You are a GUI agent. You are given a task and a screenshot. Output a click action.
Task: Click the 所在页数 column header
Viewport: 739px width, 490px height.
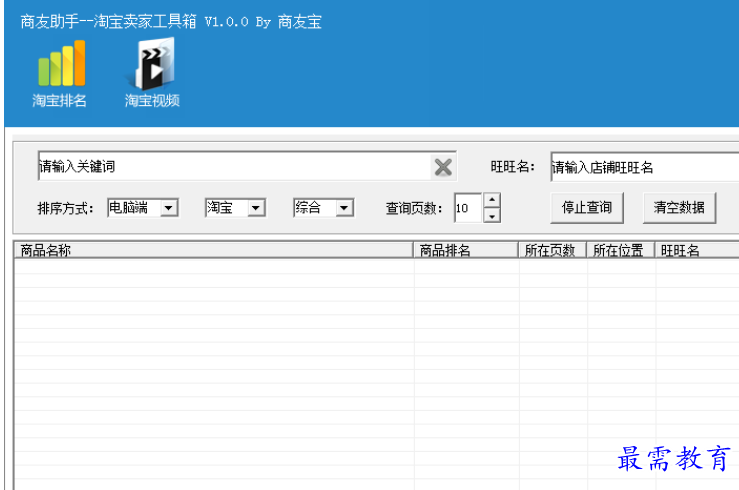pos(552,250)
